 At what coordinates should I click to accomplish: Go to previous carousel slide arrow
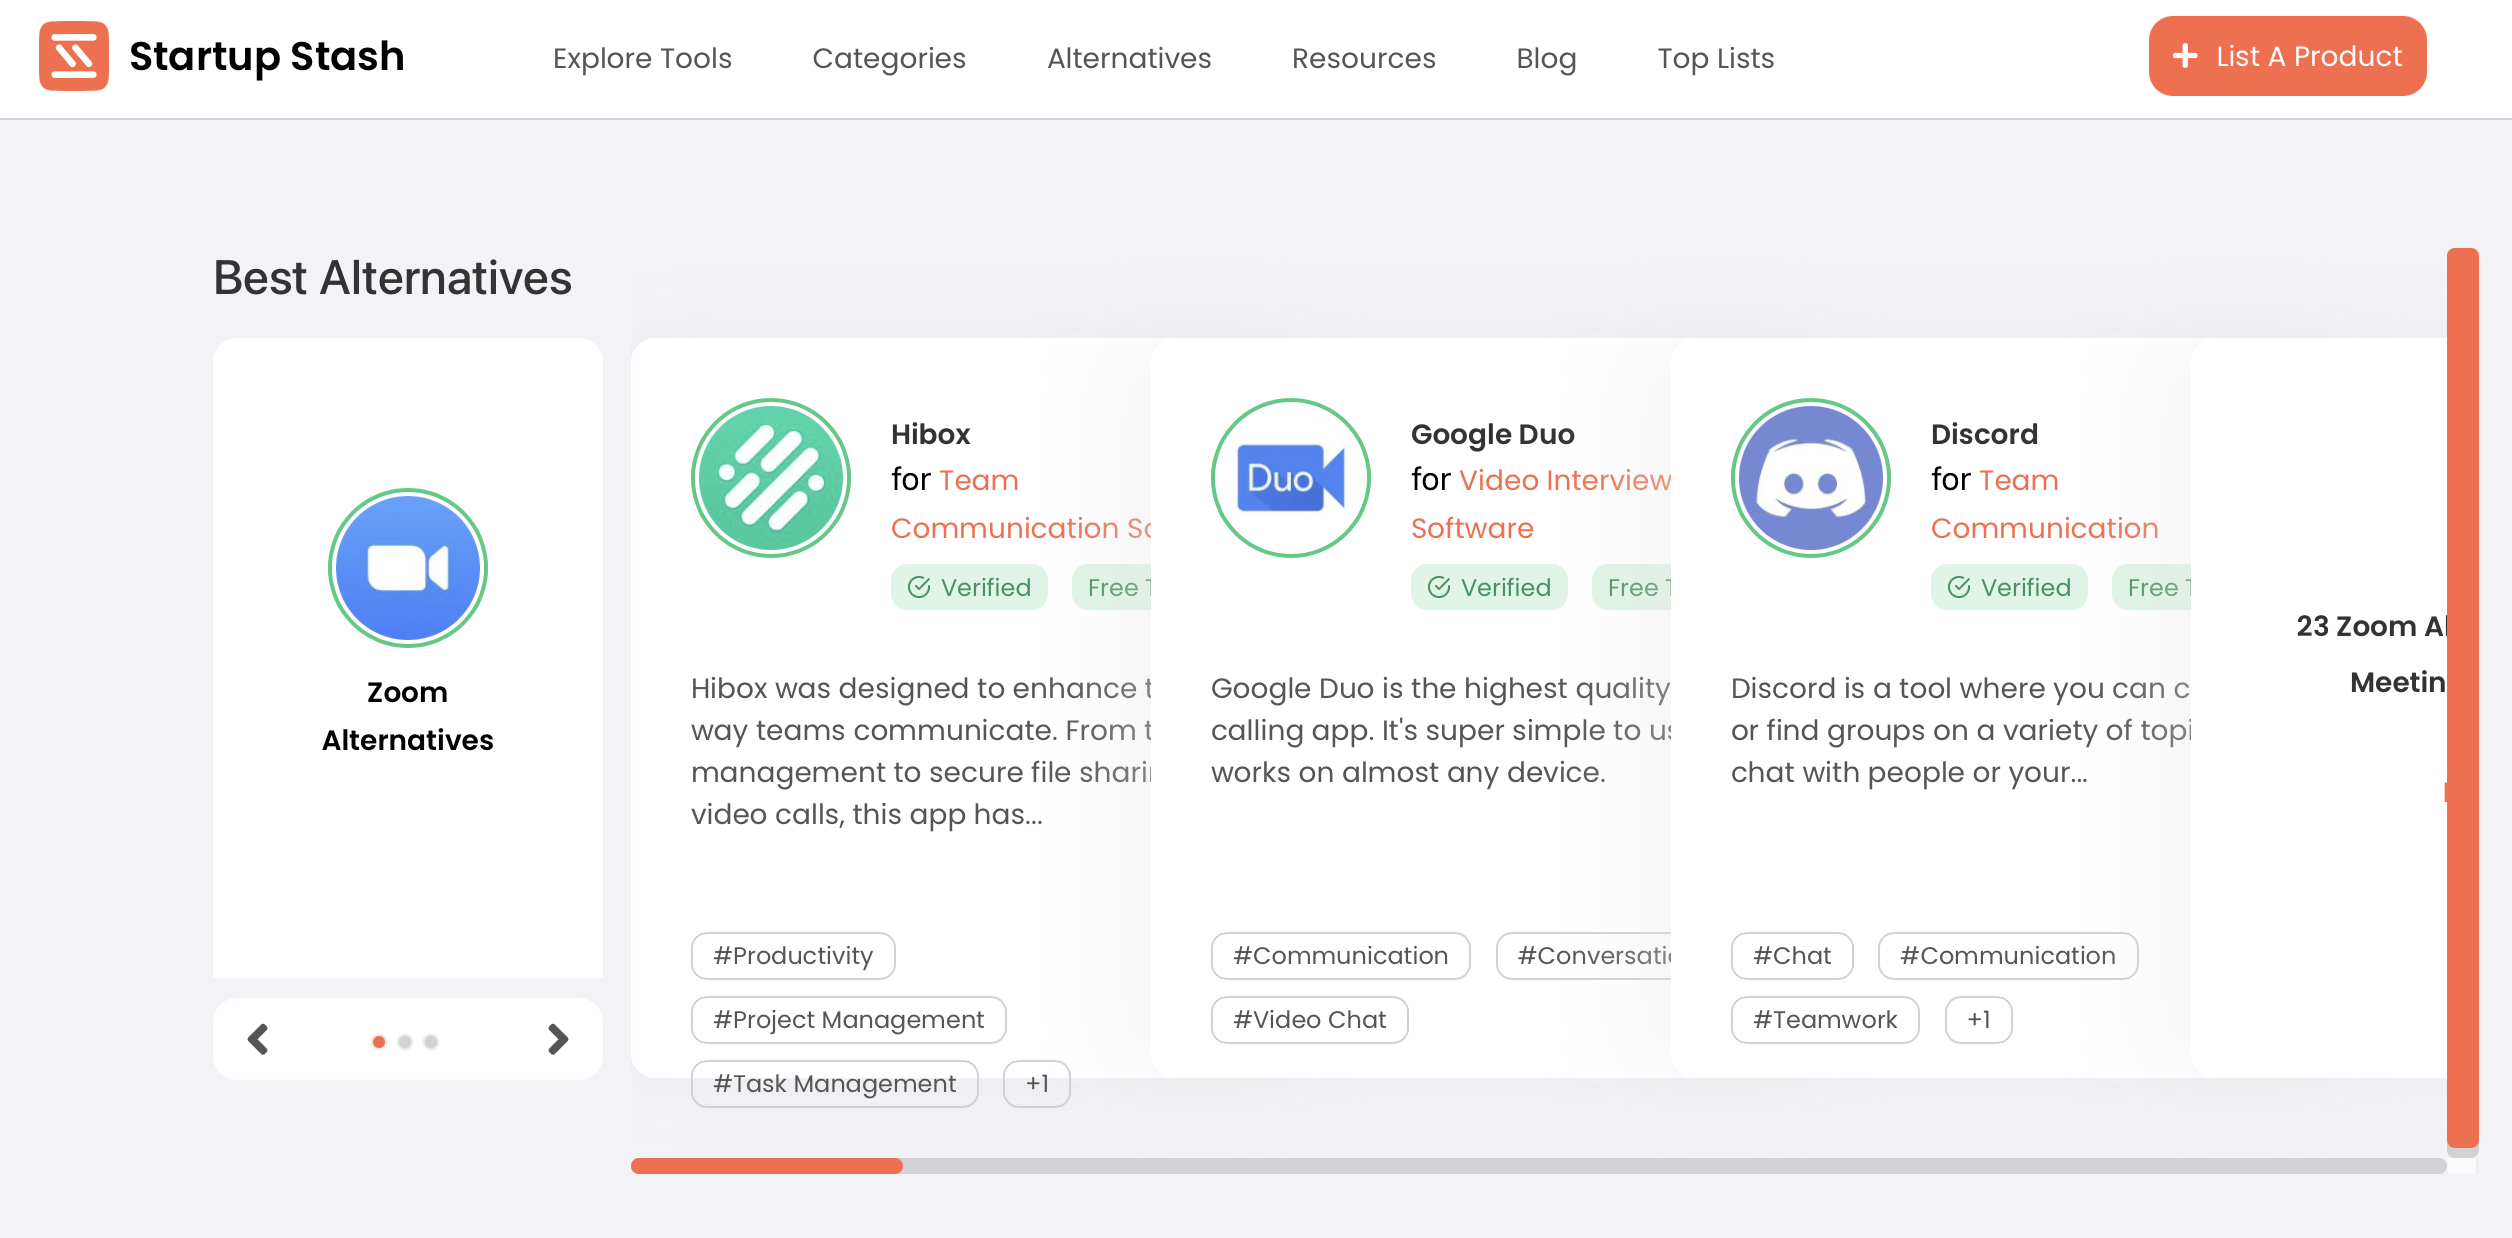258,1039
